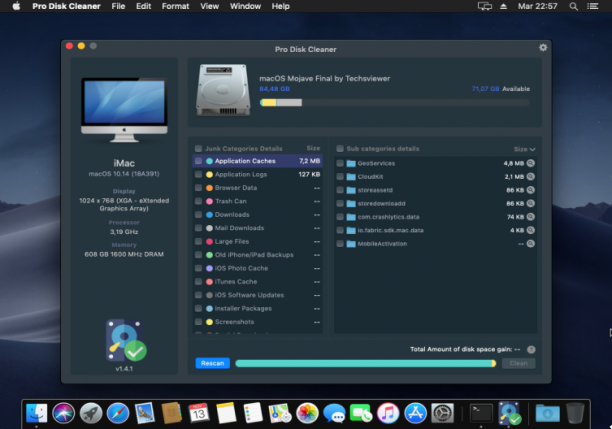Click the Rescan button

(213, 363)
